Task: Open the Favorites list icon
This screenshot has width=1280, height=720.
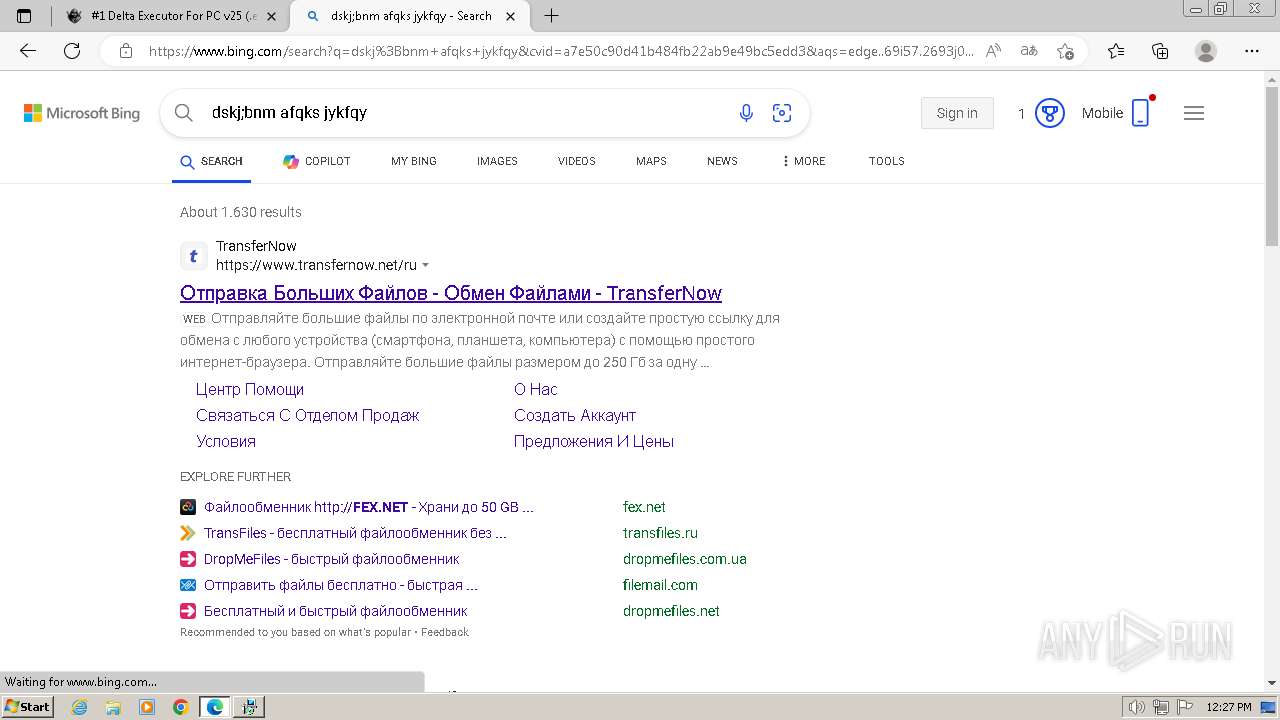Action: 1116,51
